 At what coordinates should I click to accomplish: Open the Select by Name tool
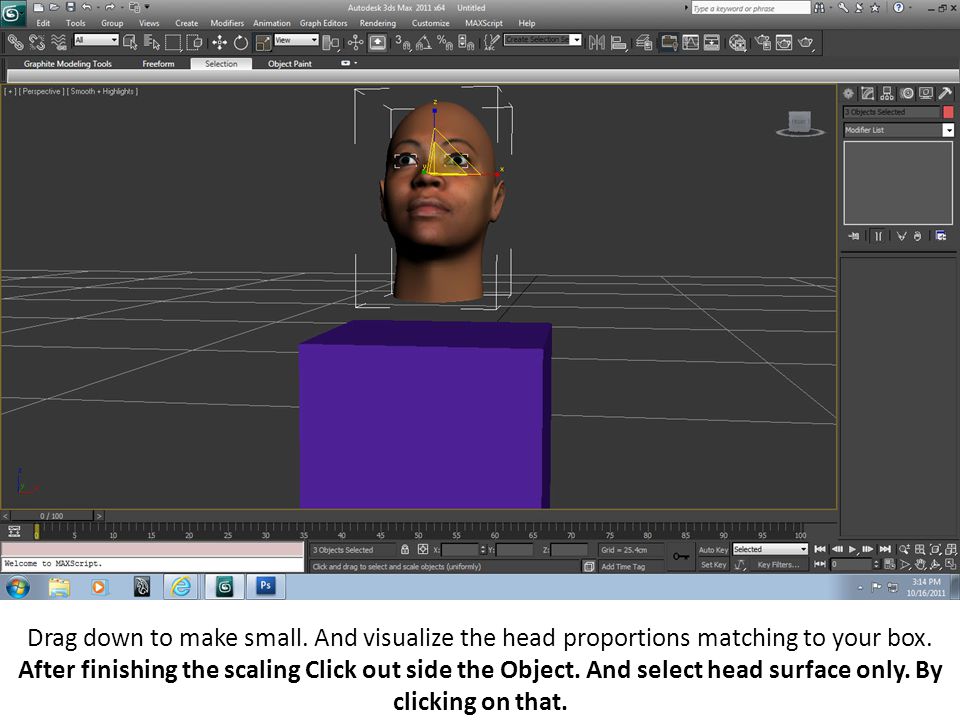[x=151, y=42]
